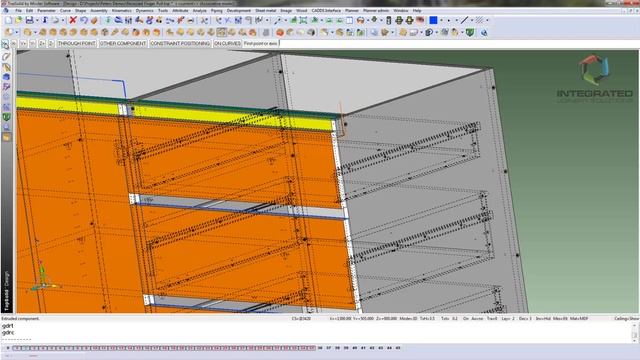Viewport: 640px width, 360px height.
Task: Click the blue information icon in toolbar
Action: (45, 20)
